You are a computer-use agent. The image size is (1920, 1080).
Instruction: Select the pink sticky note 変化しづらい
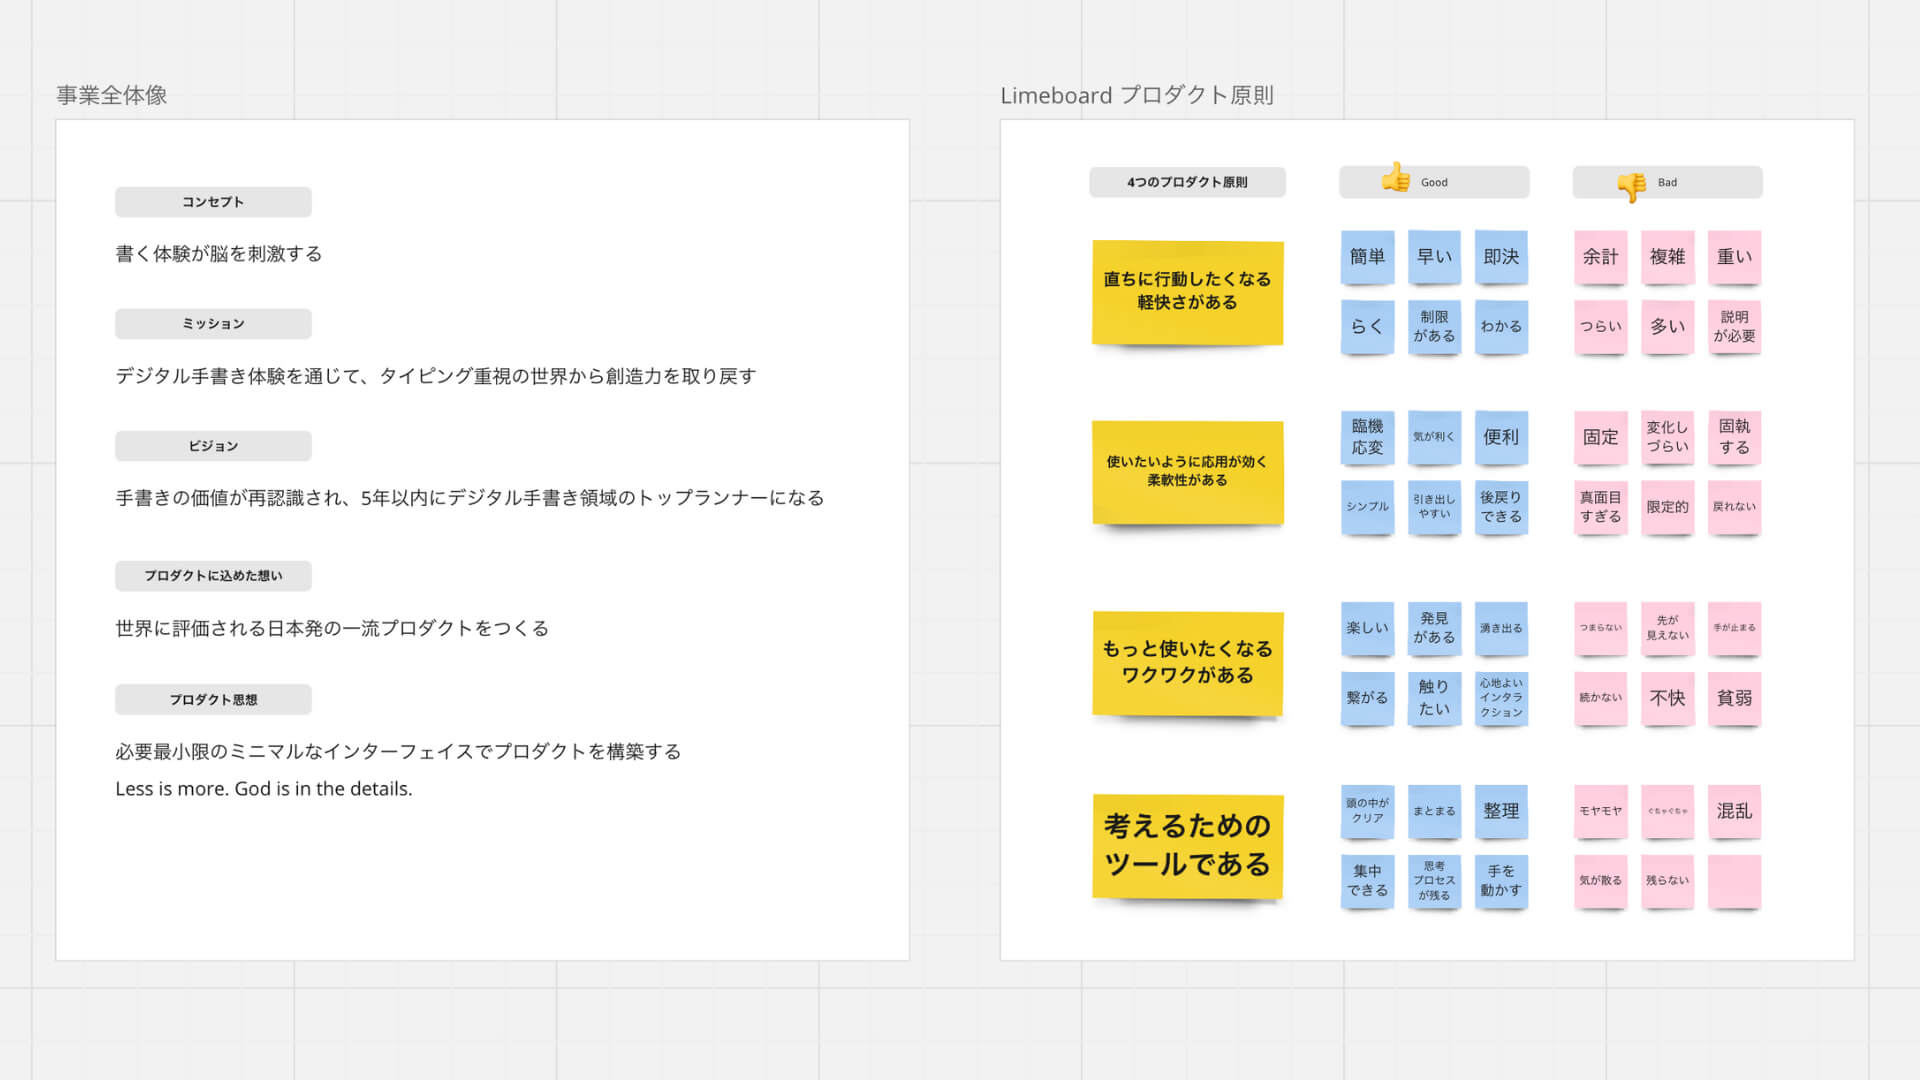tap(1668, 437)
